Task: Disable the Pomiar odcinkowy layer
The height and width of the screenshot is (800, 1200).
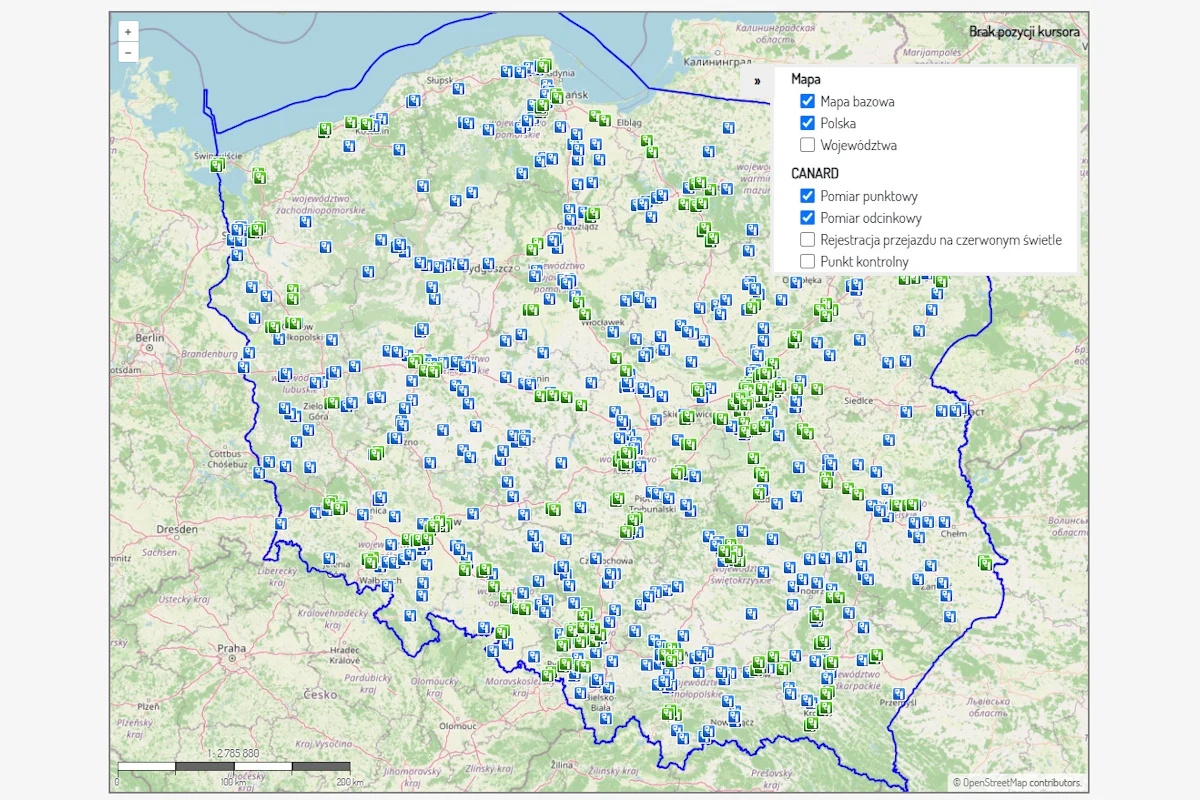Action: 808,218
